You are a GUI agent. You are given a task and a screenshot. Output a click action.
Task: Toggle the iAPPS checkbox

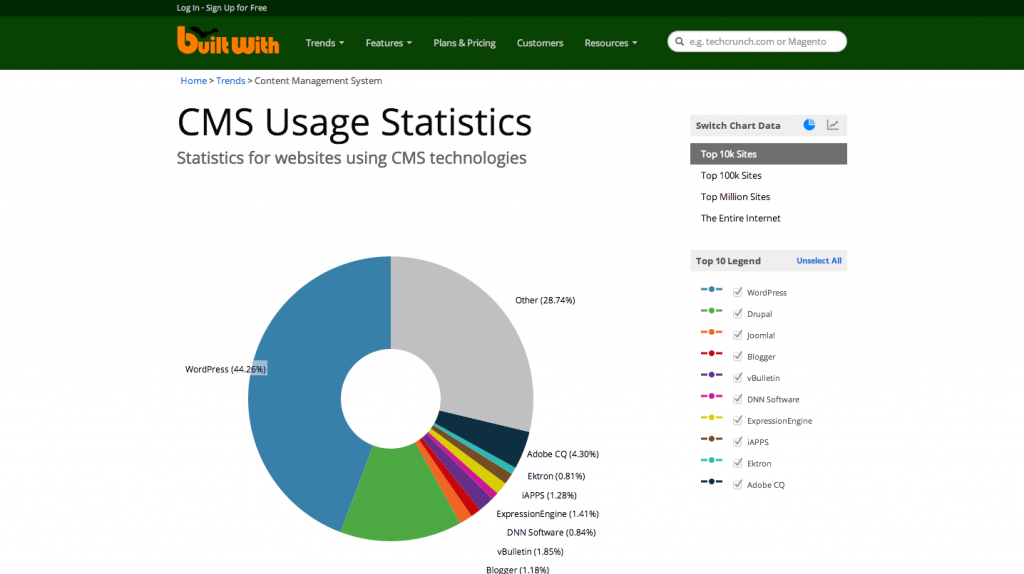click(737, 441)
